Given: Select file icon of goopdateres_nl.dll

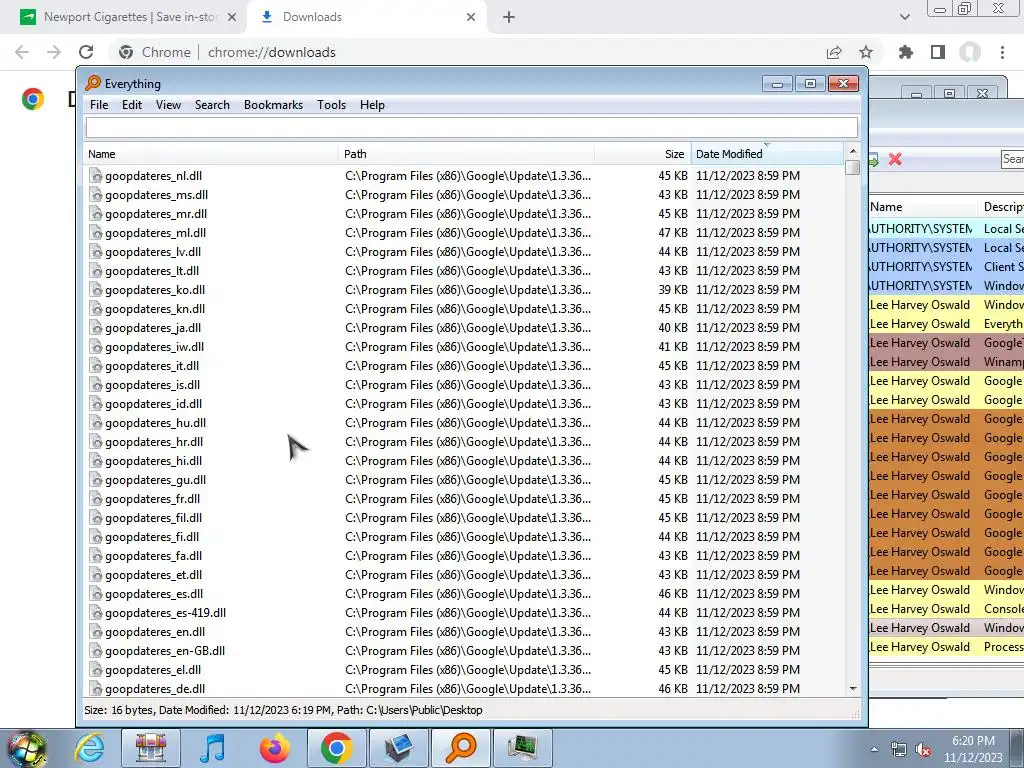Looking at the screenshot, I should (x=96, y=176).
